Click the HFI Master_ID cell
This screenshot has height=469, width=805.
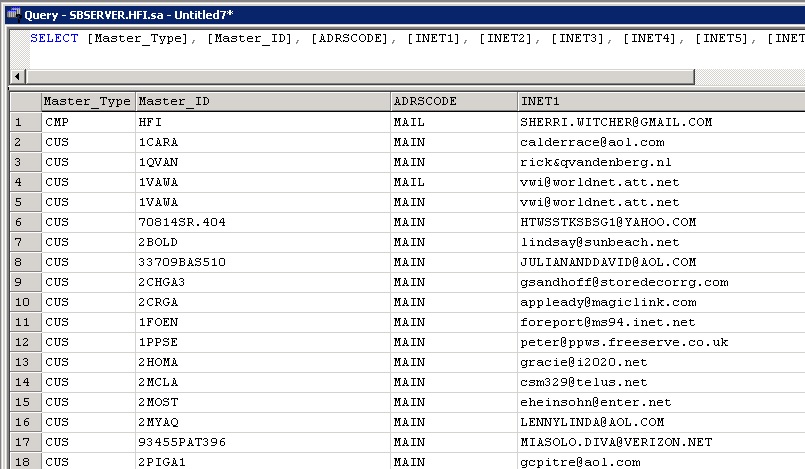tap(263, 122)
